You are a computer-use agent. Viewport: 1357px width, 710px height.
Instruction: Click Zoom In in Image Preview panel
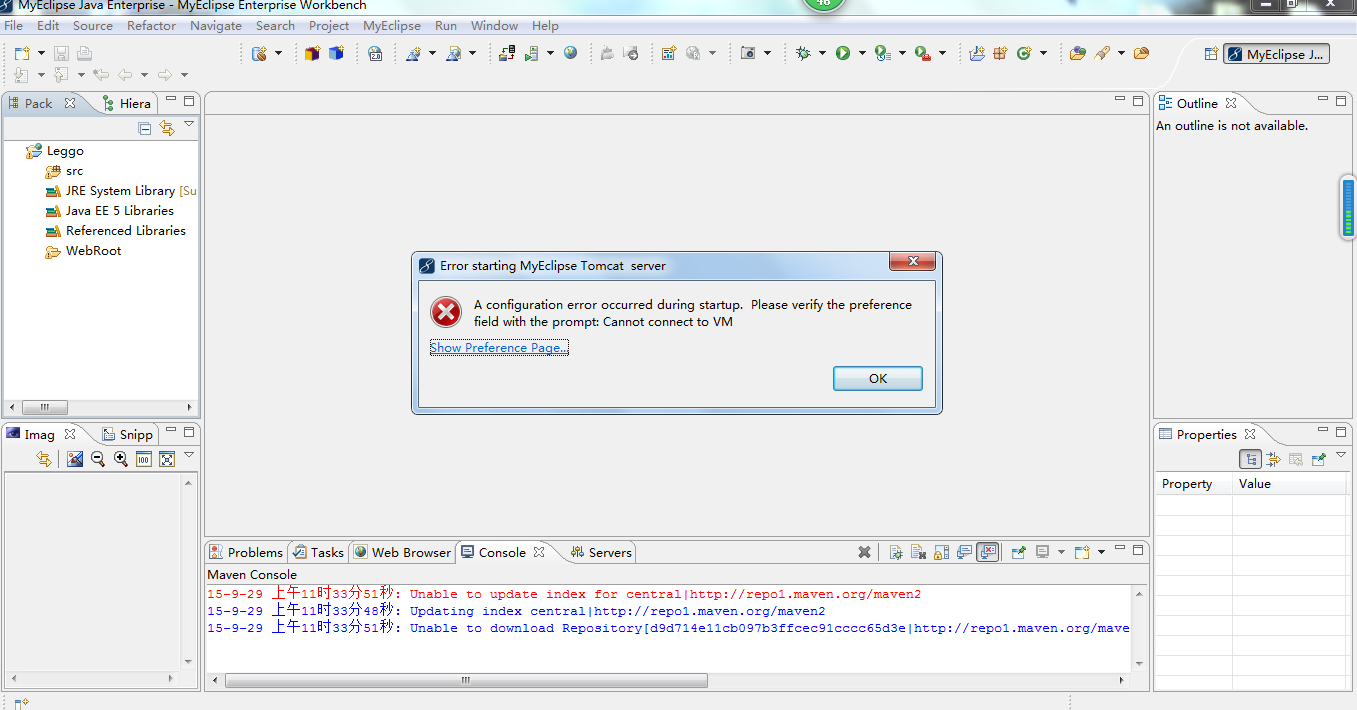coord(121,459)
